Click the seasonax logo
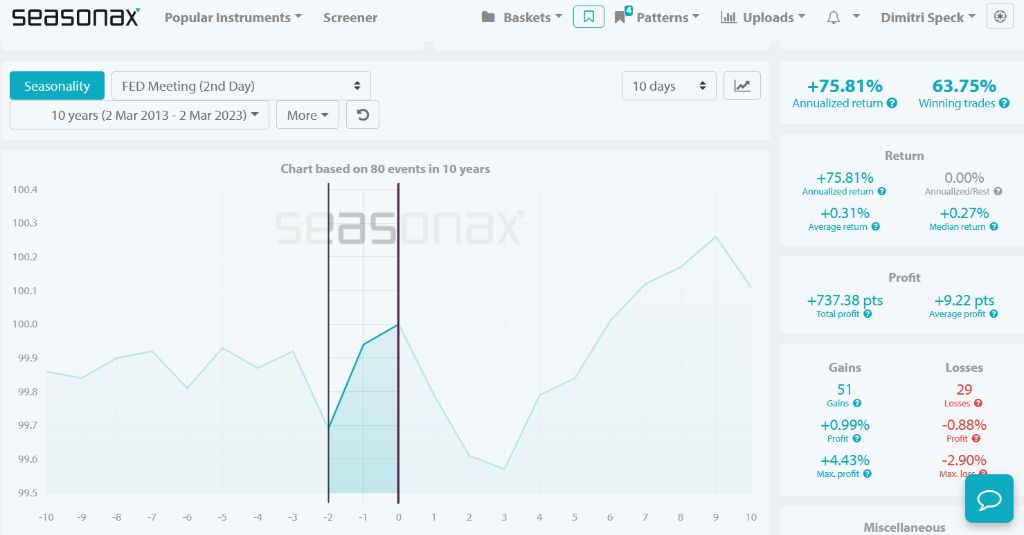Image resolution: width=1024 pixels, height=535 pixels. pyautogui.click(x=76, y=17)
